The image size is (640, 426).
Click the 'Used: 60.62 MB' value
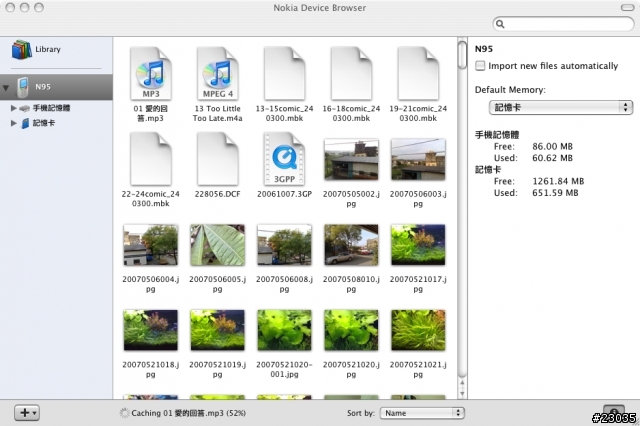(x=552, y=158)
